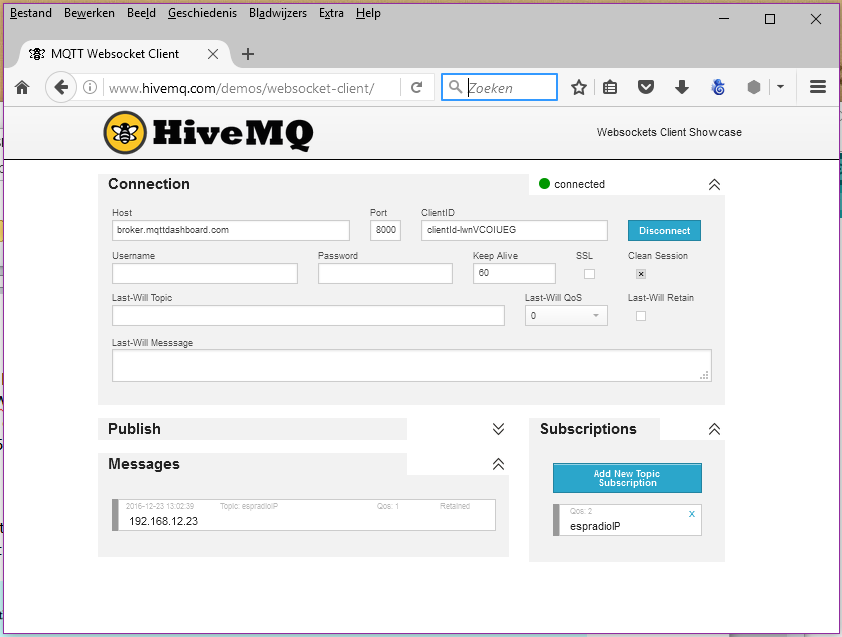842x637 pixels.
Task: Collapse the Subscriptions panel
Action: click(714, 429)
